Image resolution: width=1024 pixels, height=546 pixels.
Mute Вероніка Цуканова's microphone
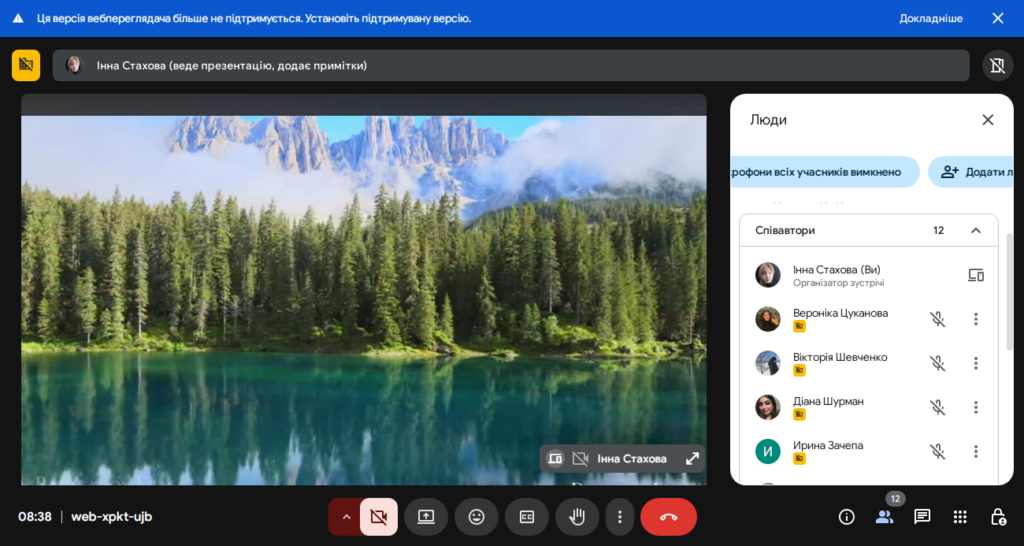pos(937,319)
